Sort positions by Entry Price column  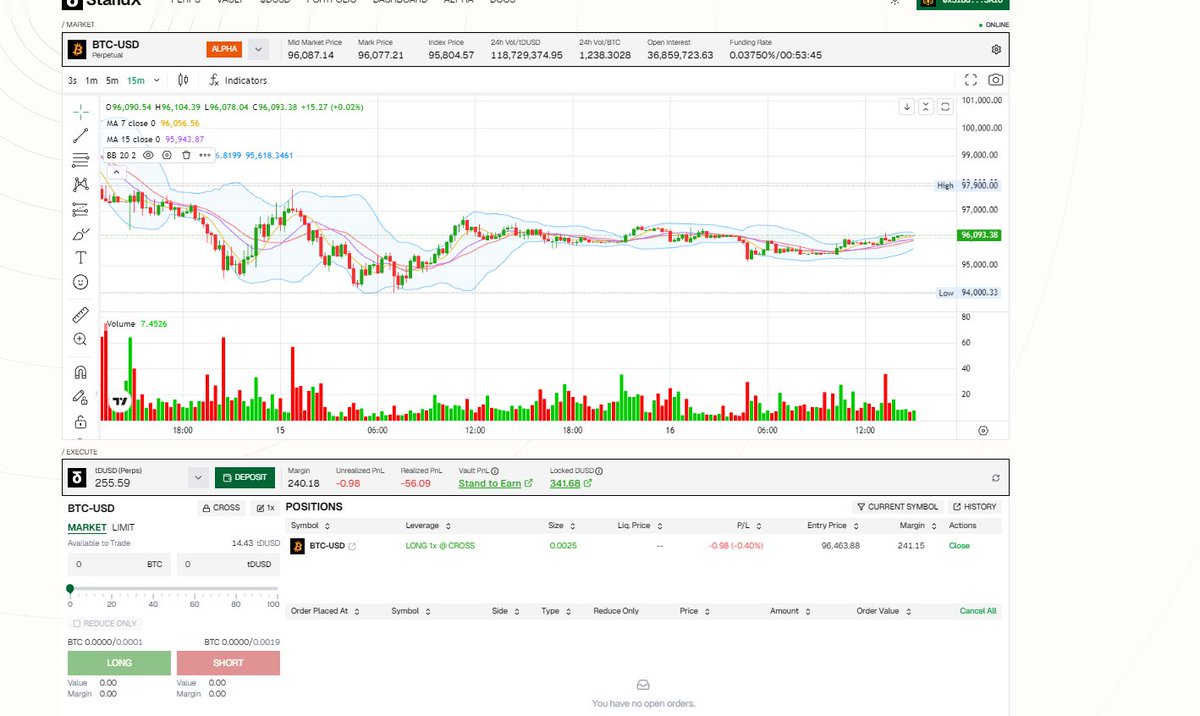(x=833, y=526)
